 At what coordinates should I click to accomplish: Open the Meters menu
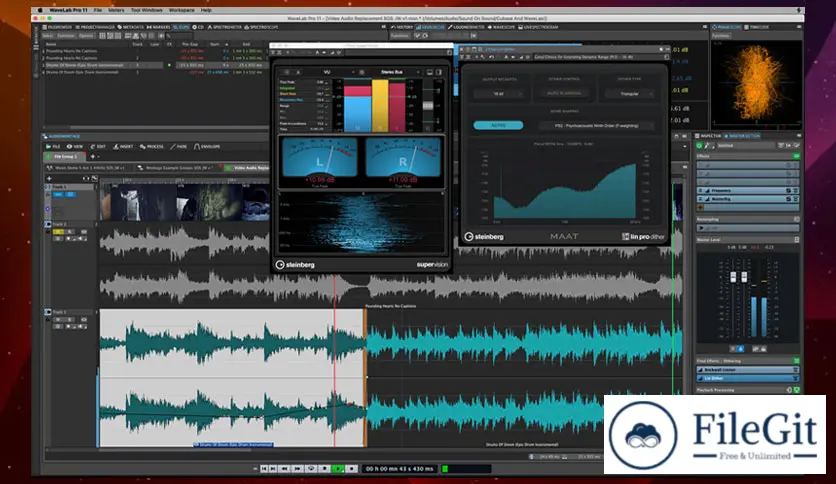[x=116, y=10]
